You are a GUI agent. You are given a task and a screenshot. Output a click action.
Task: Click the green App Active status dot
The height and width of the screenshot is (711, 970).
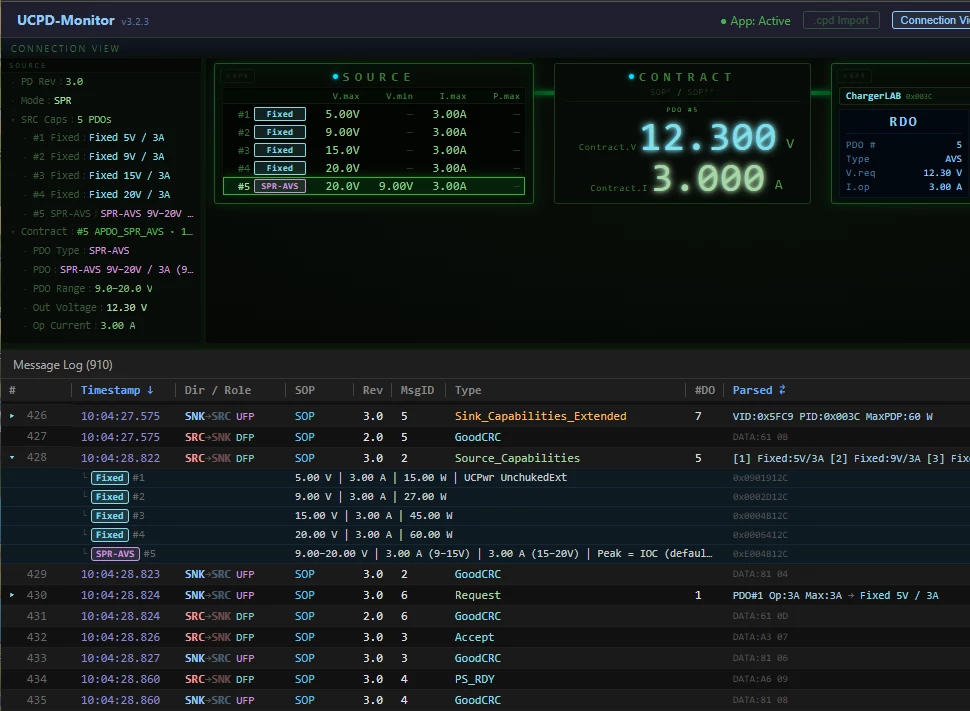(x=723, y=22)
